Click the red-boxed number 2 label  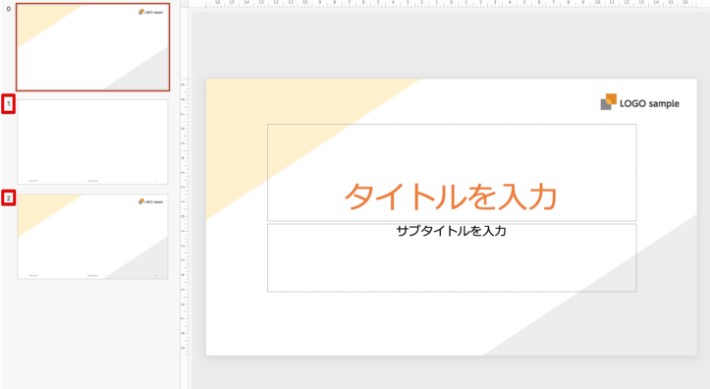pyautogui.click(x=9, y=198)
